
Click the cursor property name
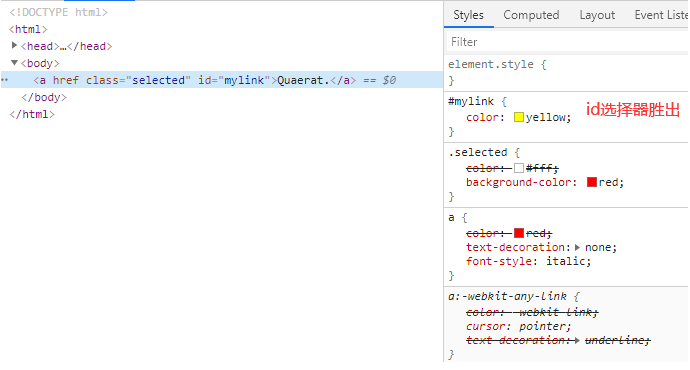pos(485,326)
